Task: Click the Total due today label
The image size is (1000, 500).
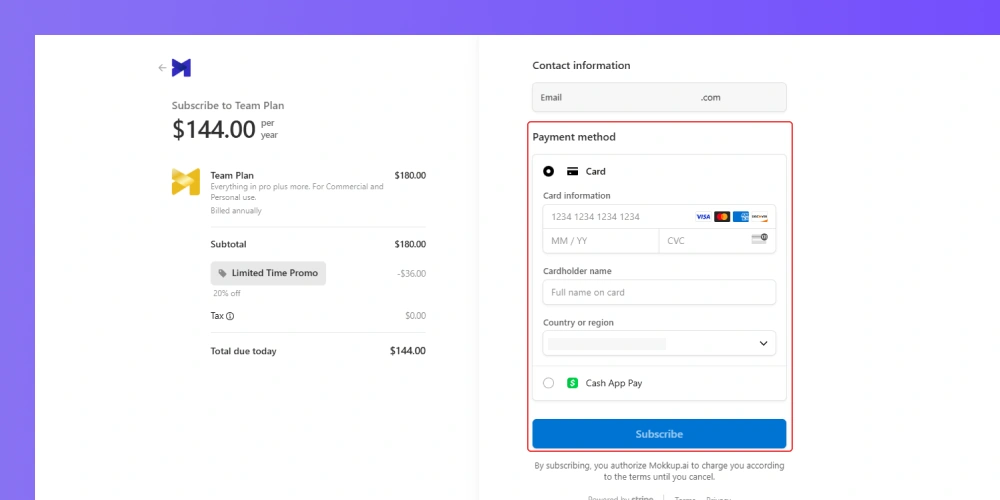Action: pos(244,351)
